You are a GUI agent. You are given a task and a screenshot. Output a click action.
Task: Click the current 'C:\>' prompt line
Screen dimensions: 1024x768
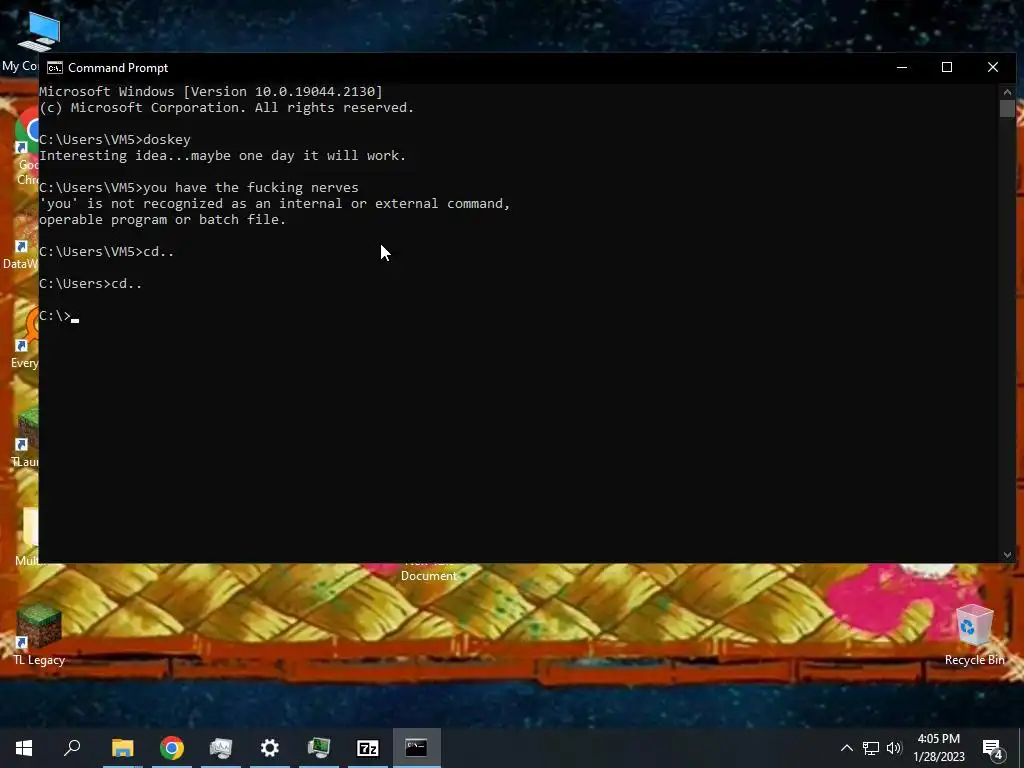pos(59,316)
